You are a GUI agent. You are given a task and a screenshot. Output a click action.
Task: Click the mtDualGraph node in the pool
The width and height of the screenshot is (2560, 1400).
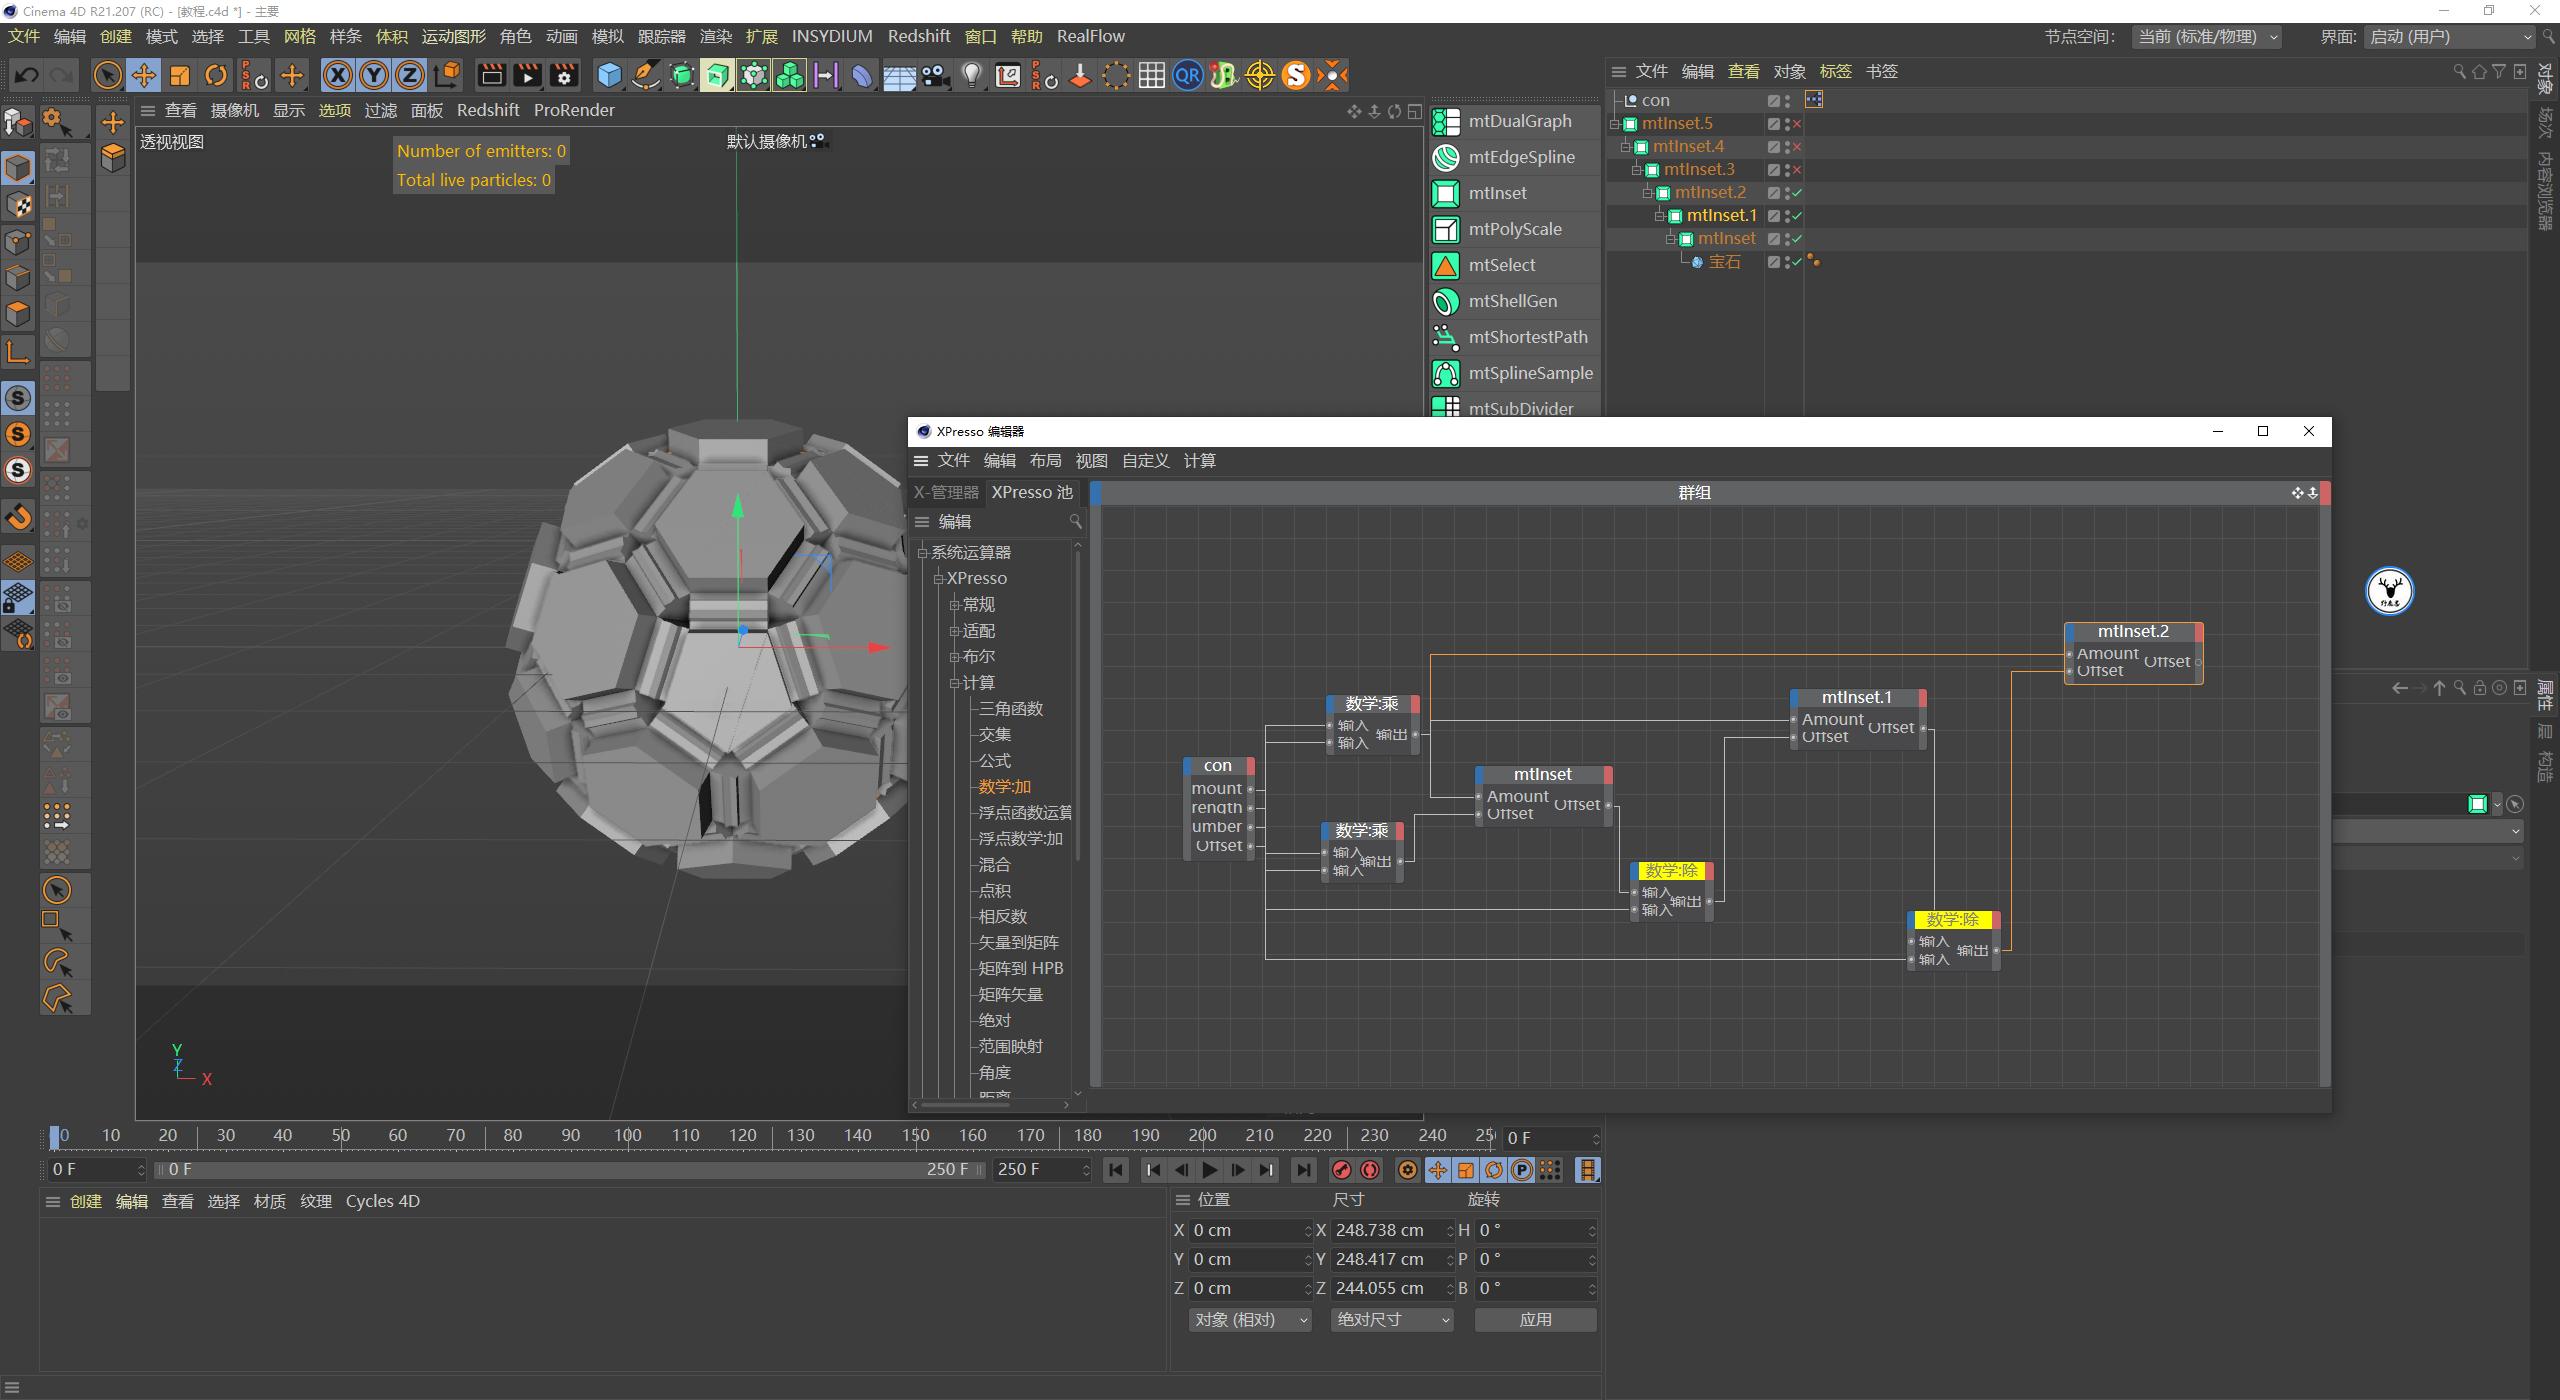click(x=1517, y=120)
